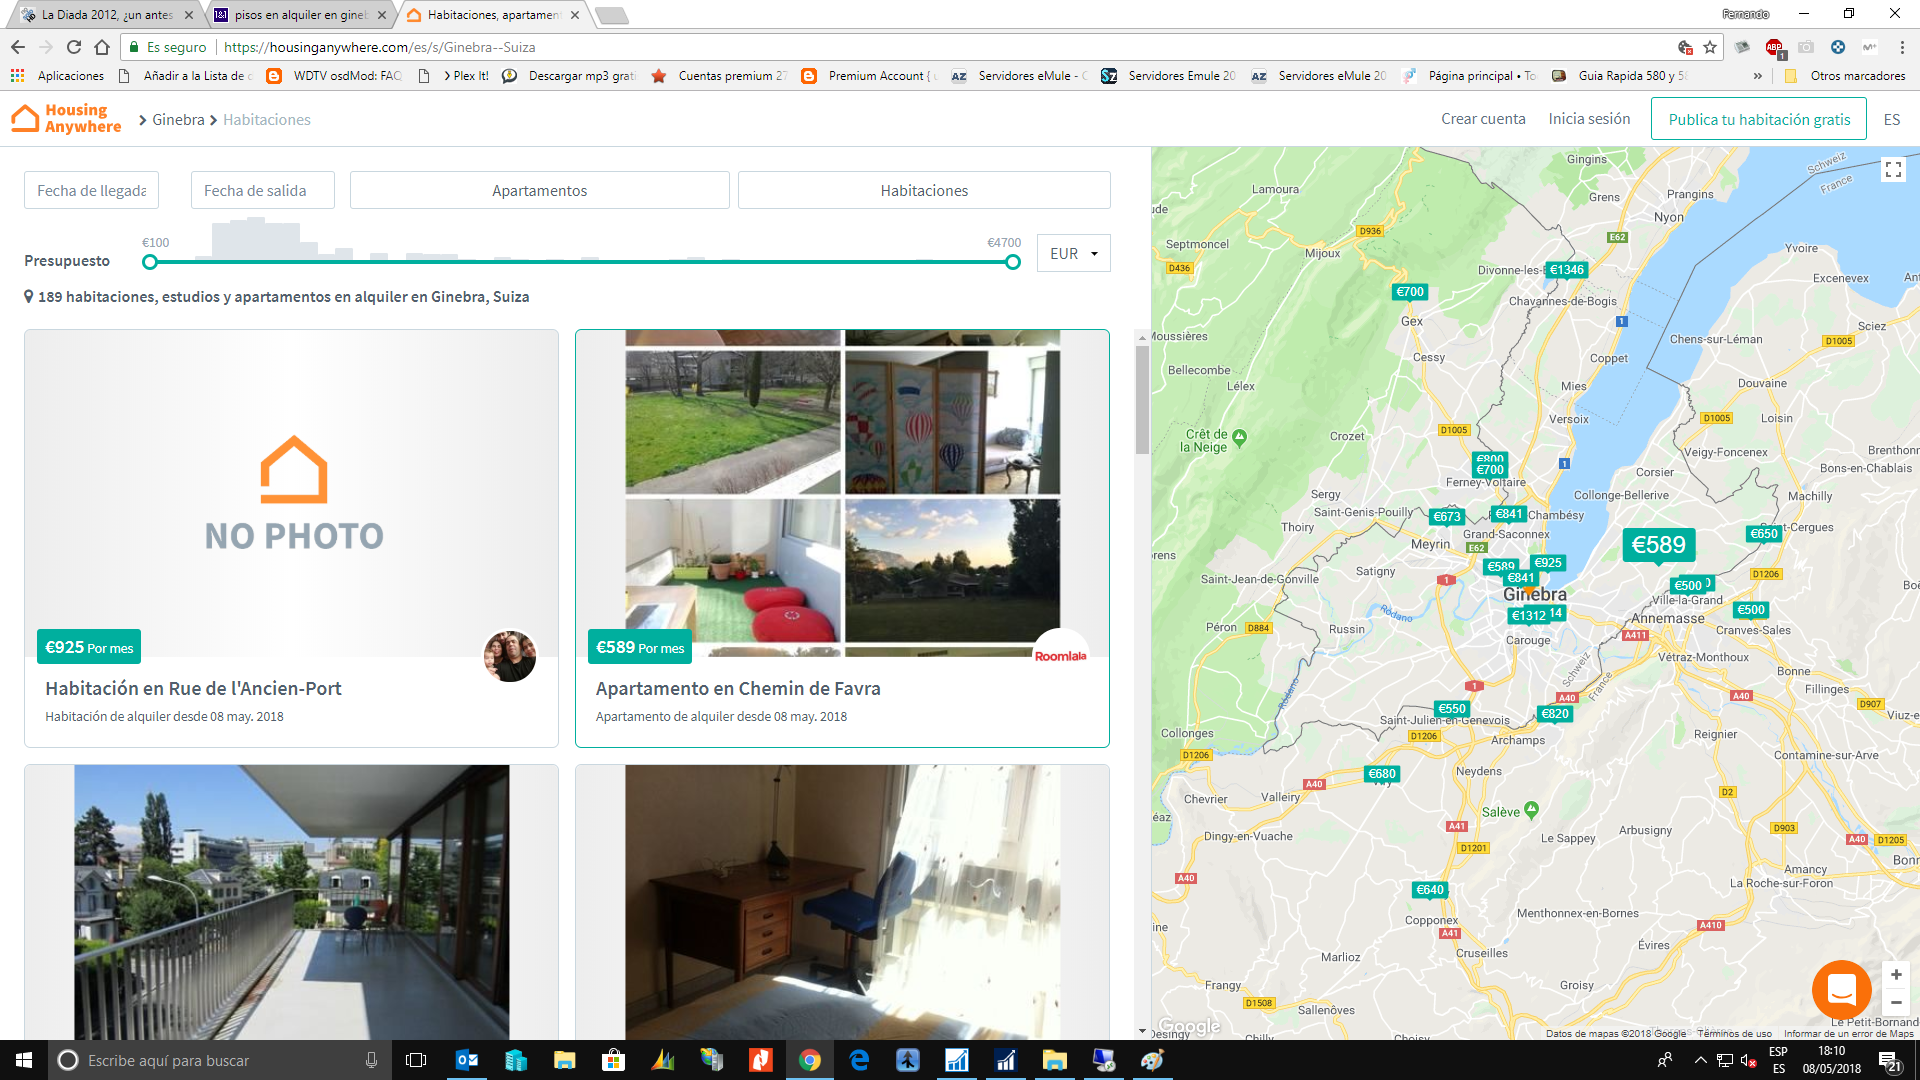This screenshot has height=1080, width=1920.
Task: Click the AdBlock extension icon
Action: coord(1774,47)
